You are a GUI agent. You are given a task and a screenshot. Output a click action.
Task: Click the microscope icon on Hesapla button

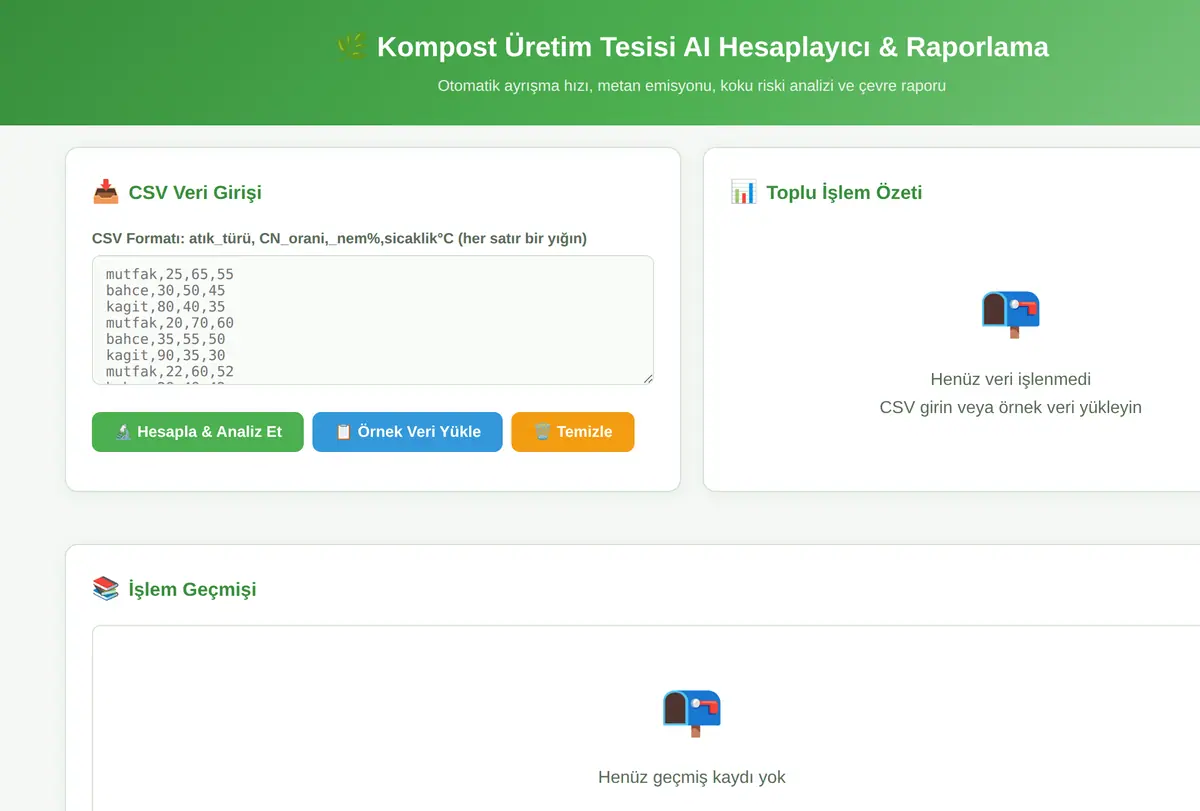coord(123,432)
